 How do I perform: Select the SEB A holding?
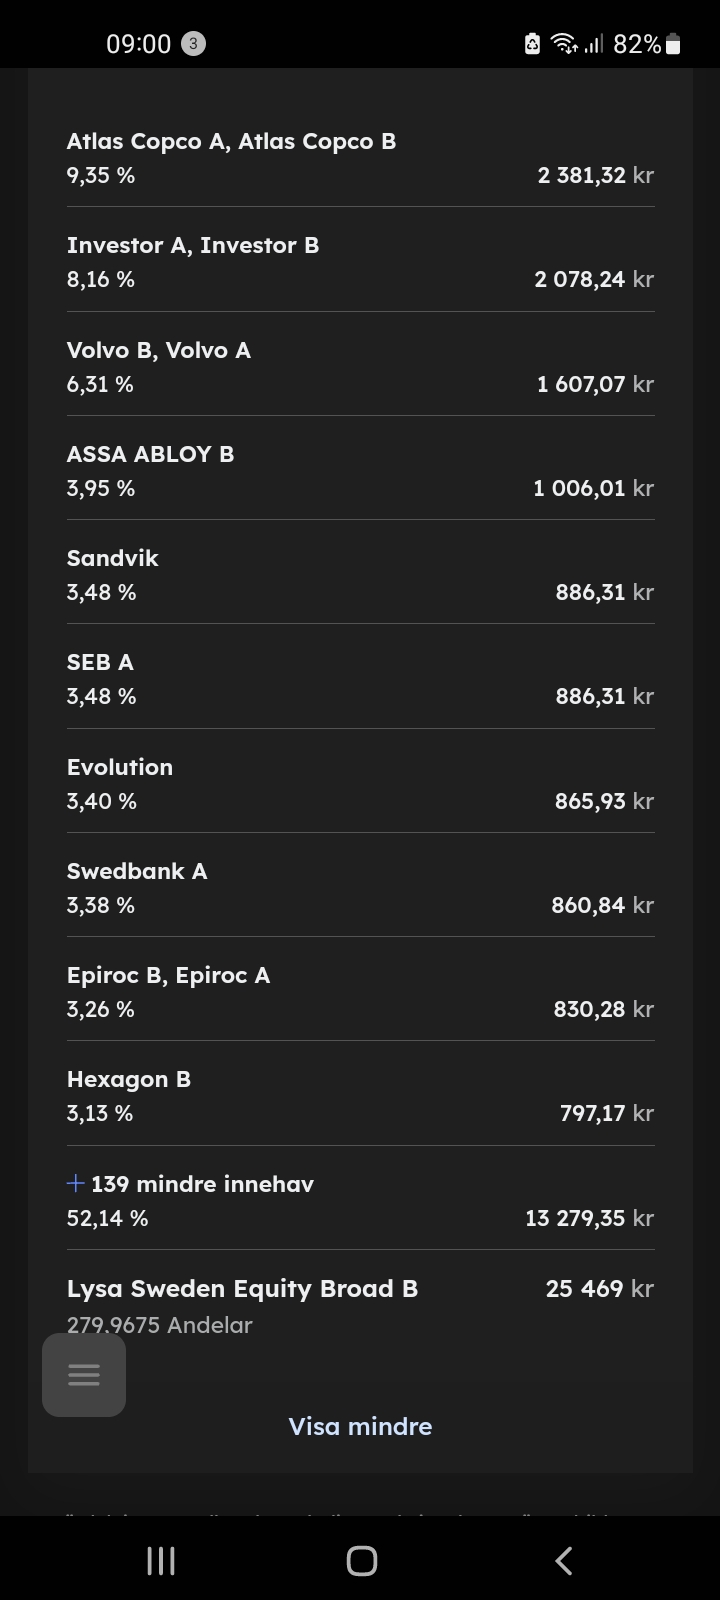[360, 679]
